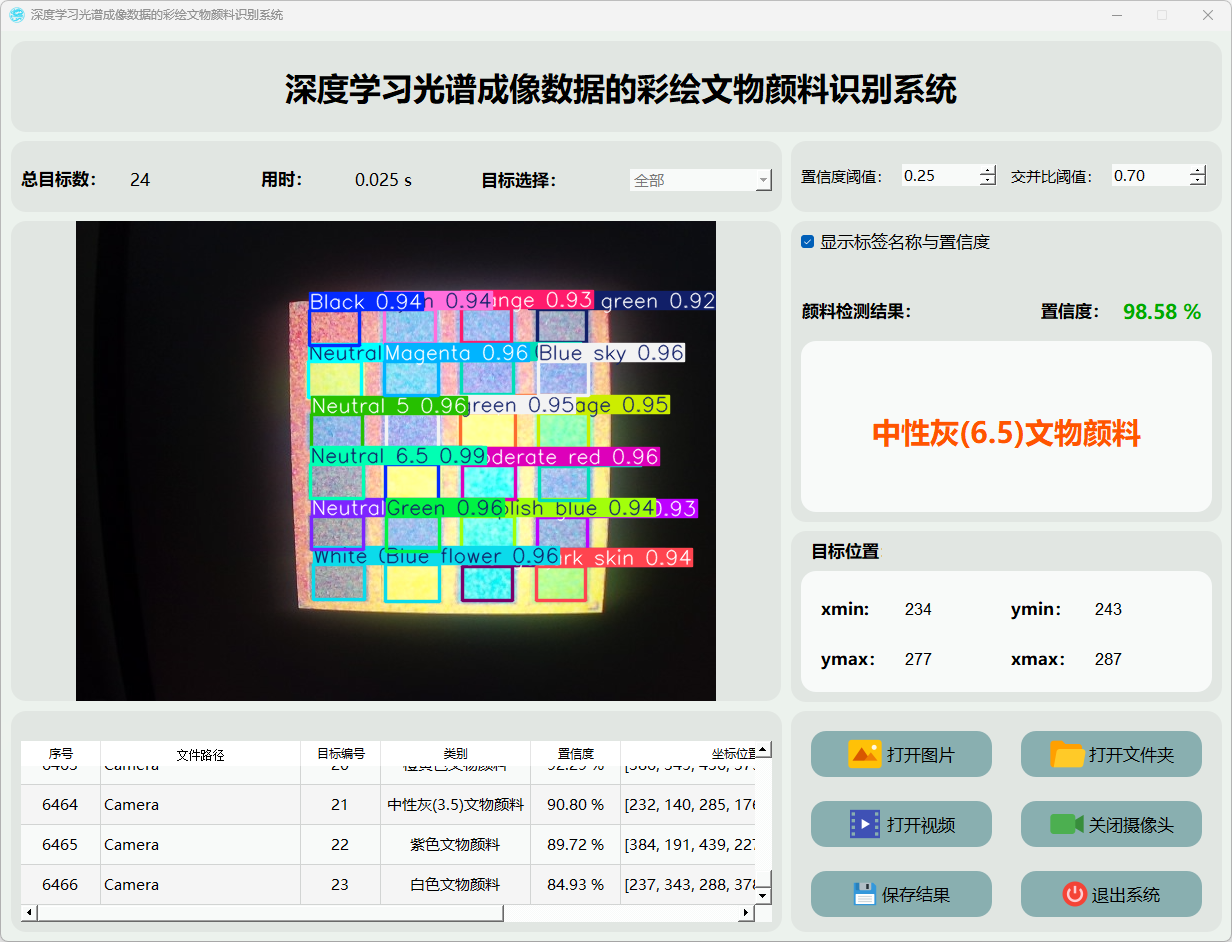1232x942 pixels.
Task: Click table vertical scrollbar down arrow
Action: [764, 895]
